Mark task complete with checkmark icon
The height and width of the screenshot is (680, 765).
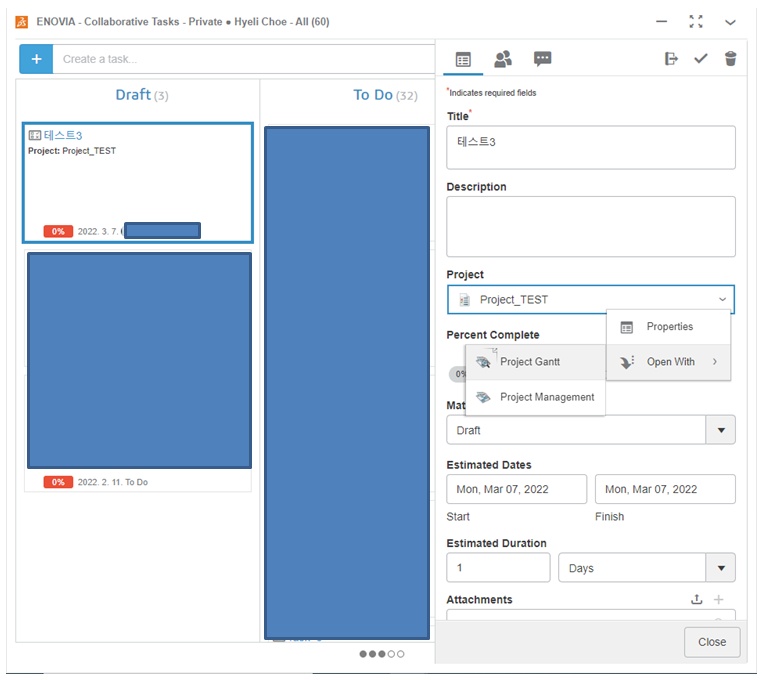[701, 59]
